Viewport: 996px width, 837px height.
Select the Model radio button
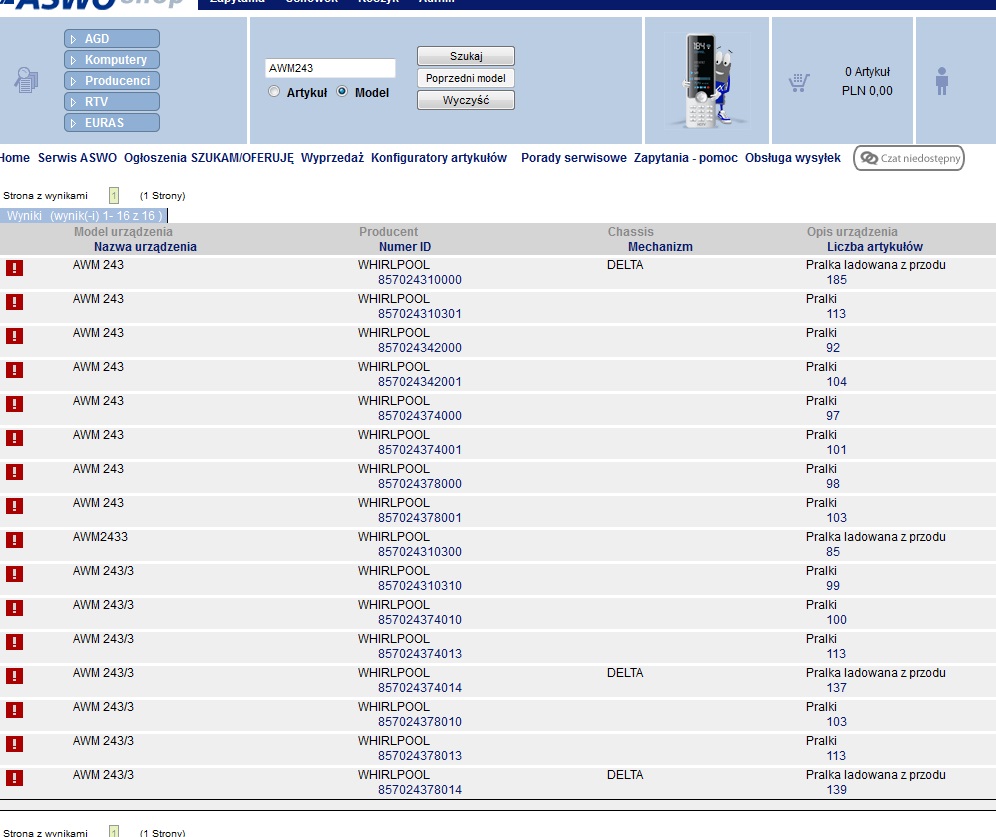click(342, 91)
